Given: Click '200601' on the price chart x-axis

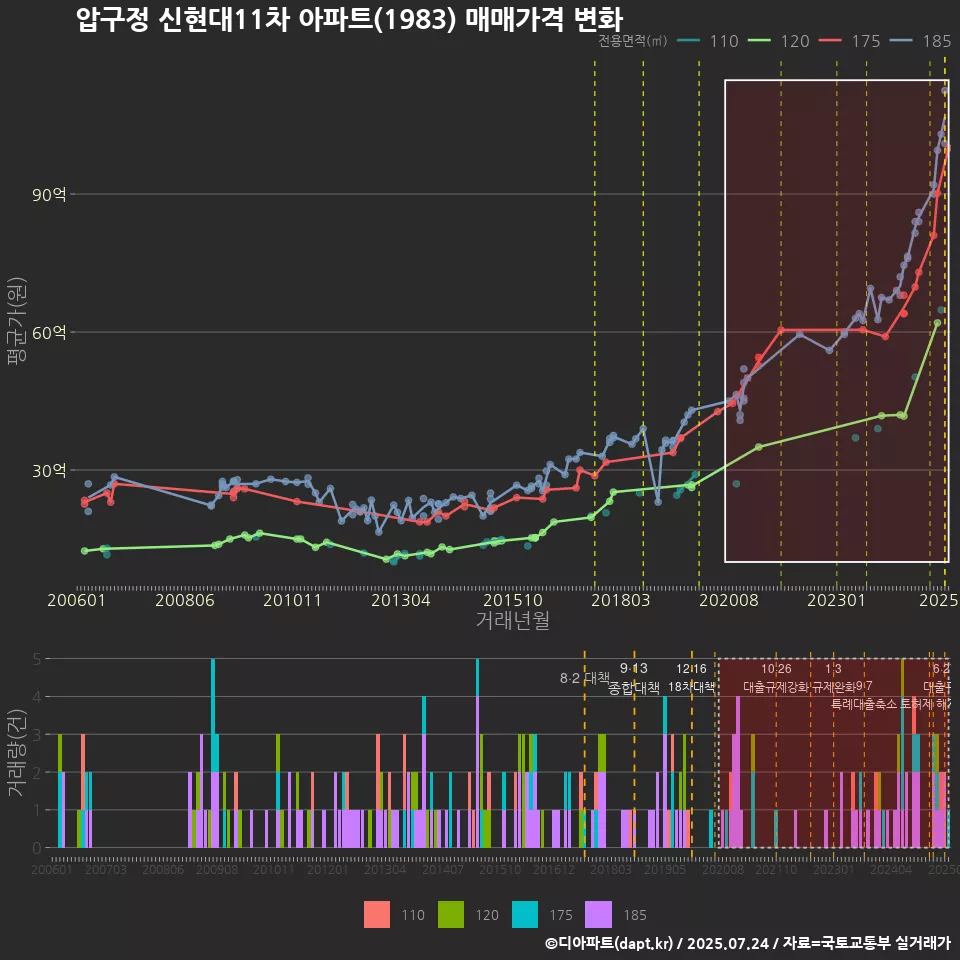Looking at the screenshot, I should pyautogui.click(x=77, y=600).
